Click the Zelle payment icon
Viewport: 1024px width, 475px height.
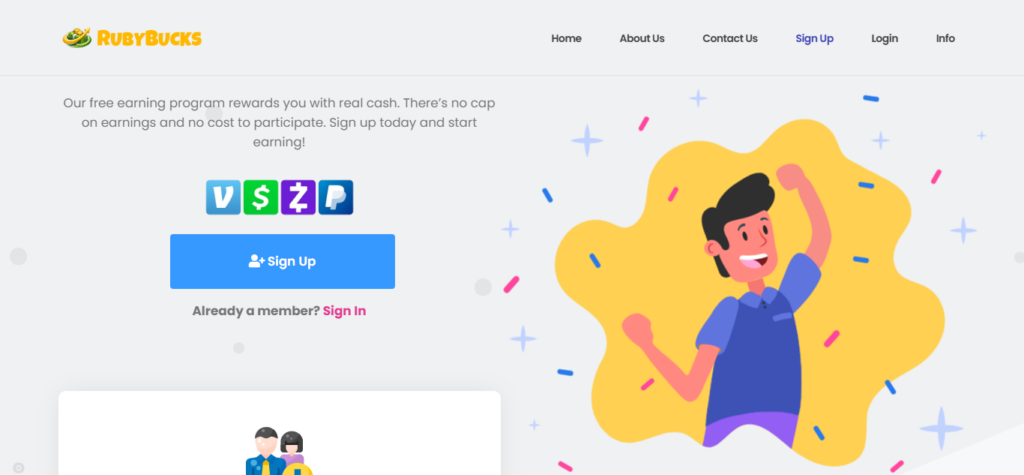pyautogui.click(x=298, y=197)
